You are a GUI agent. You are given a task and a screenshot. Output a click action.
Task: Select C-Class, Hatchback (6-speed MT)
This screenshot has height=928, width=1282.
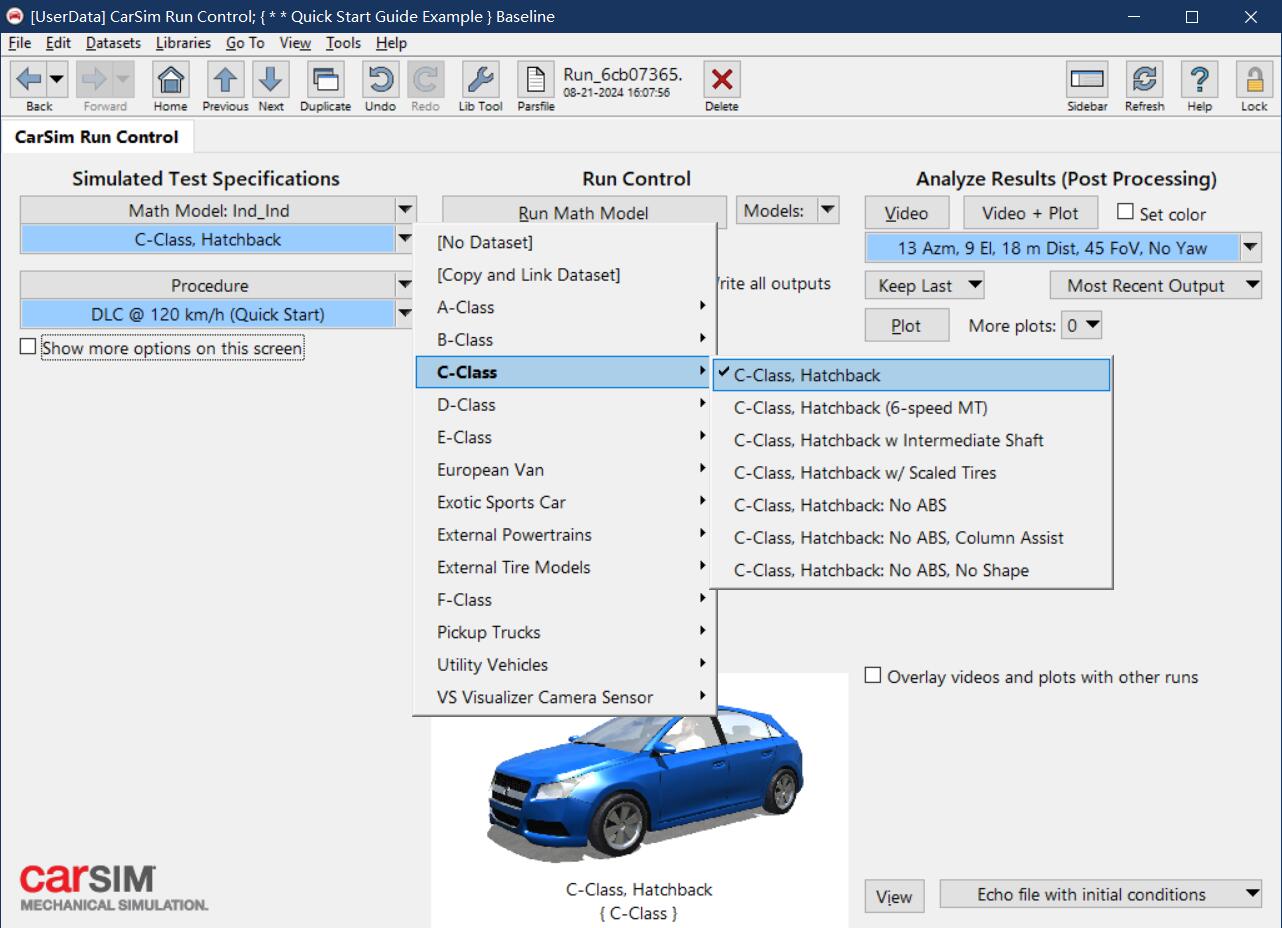pos(911,407)
